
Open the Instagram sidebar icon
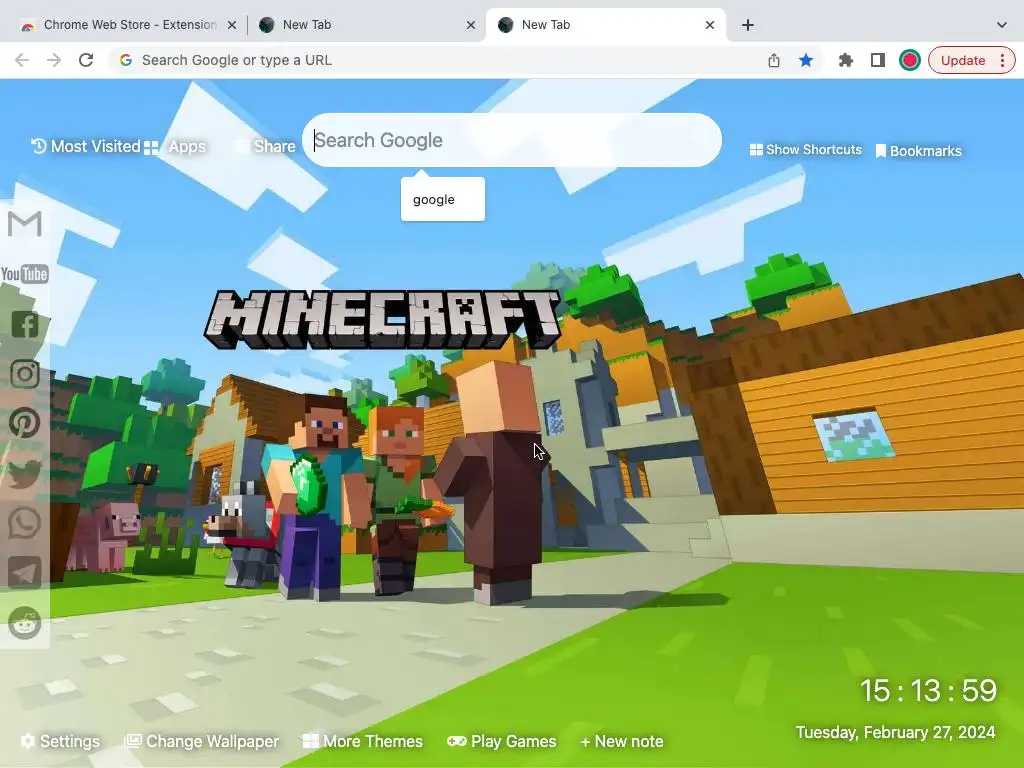pyautogui.click(x=25, y=374)
